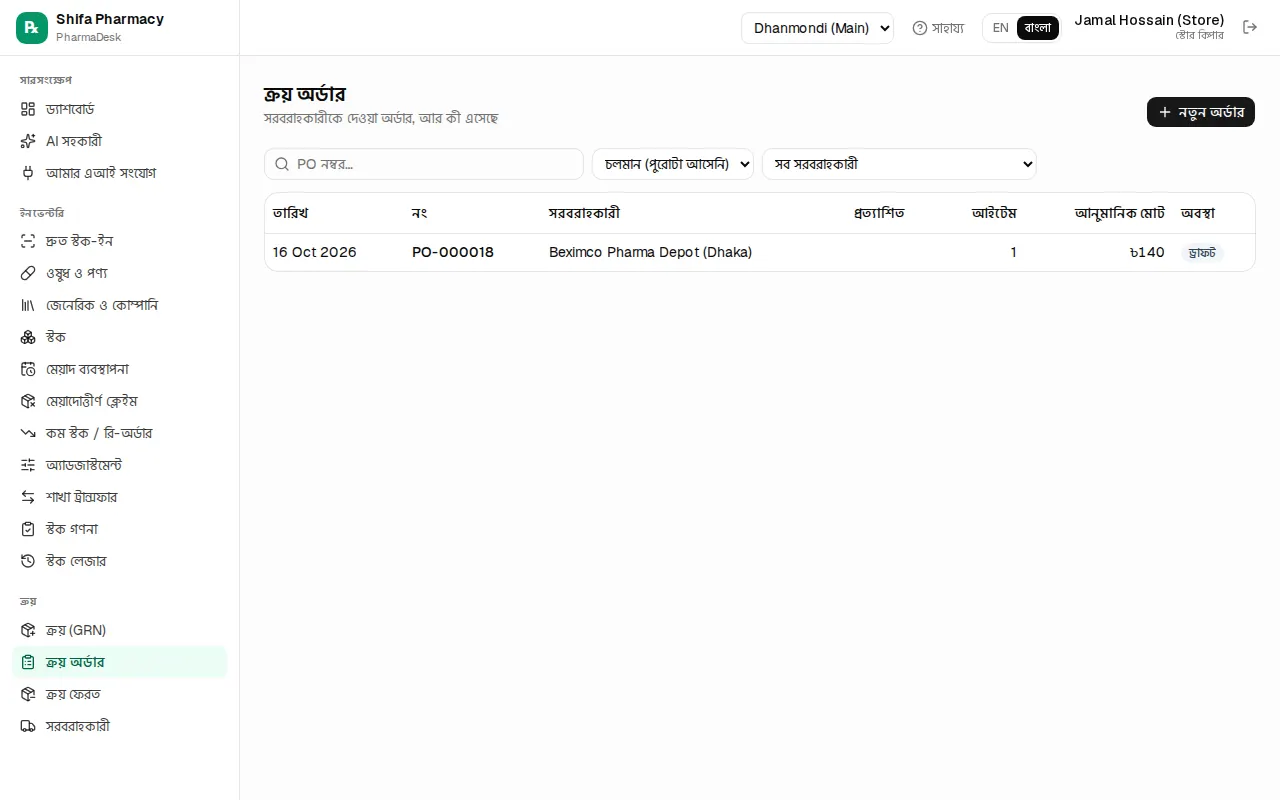Go to ক্রয় (GRN) in the sidebar
Screen dimensions: 1280x800
pyautogui.click(x=120, y=630)
